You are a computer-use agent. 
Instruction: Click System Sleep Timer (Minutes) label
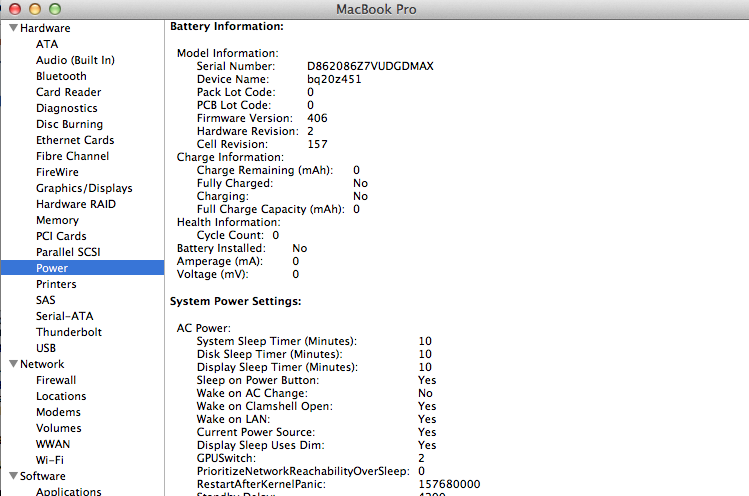[277, 341]
